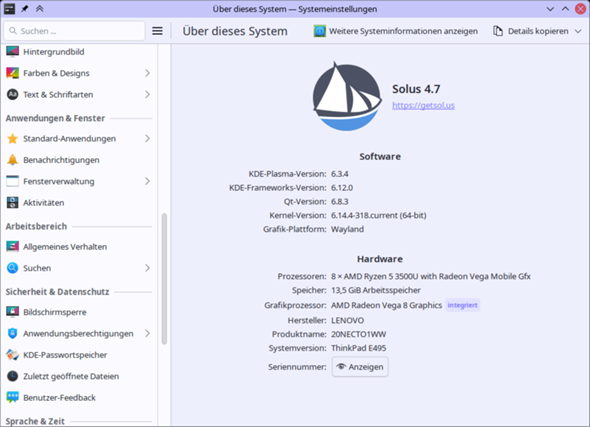The image size is (590, 427).
Task: Click the keep-above double arrow icon
Action: (x=40, y=9)
